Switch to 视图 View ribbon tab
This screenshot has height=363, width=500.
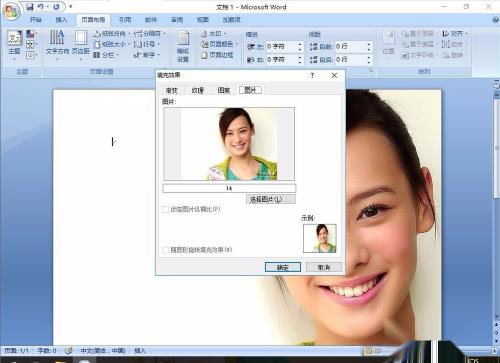pyautogui.click(x=203, y=20)
